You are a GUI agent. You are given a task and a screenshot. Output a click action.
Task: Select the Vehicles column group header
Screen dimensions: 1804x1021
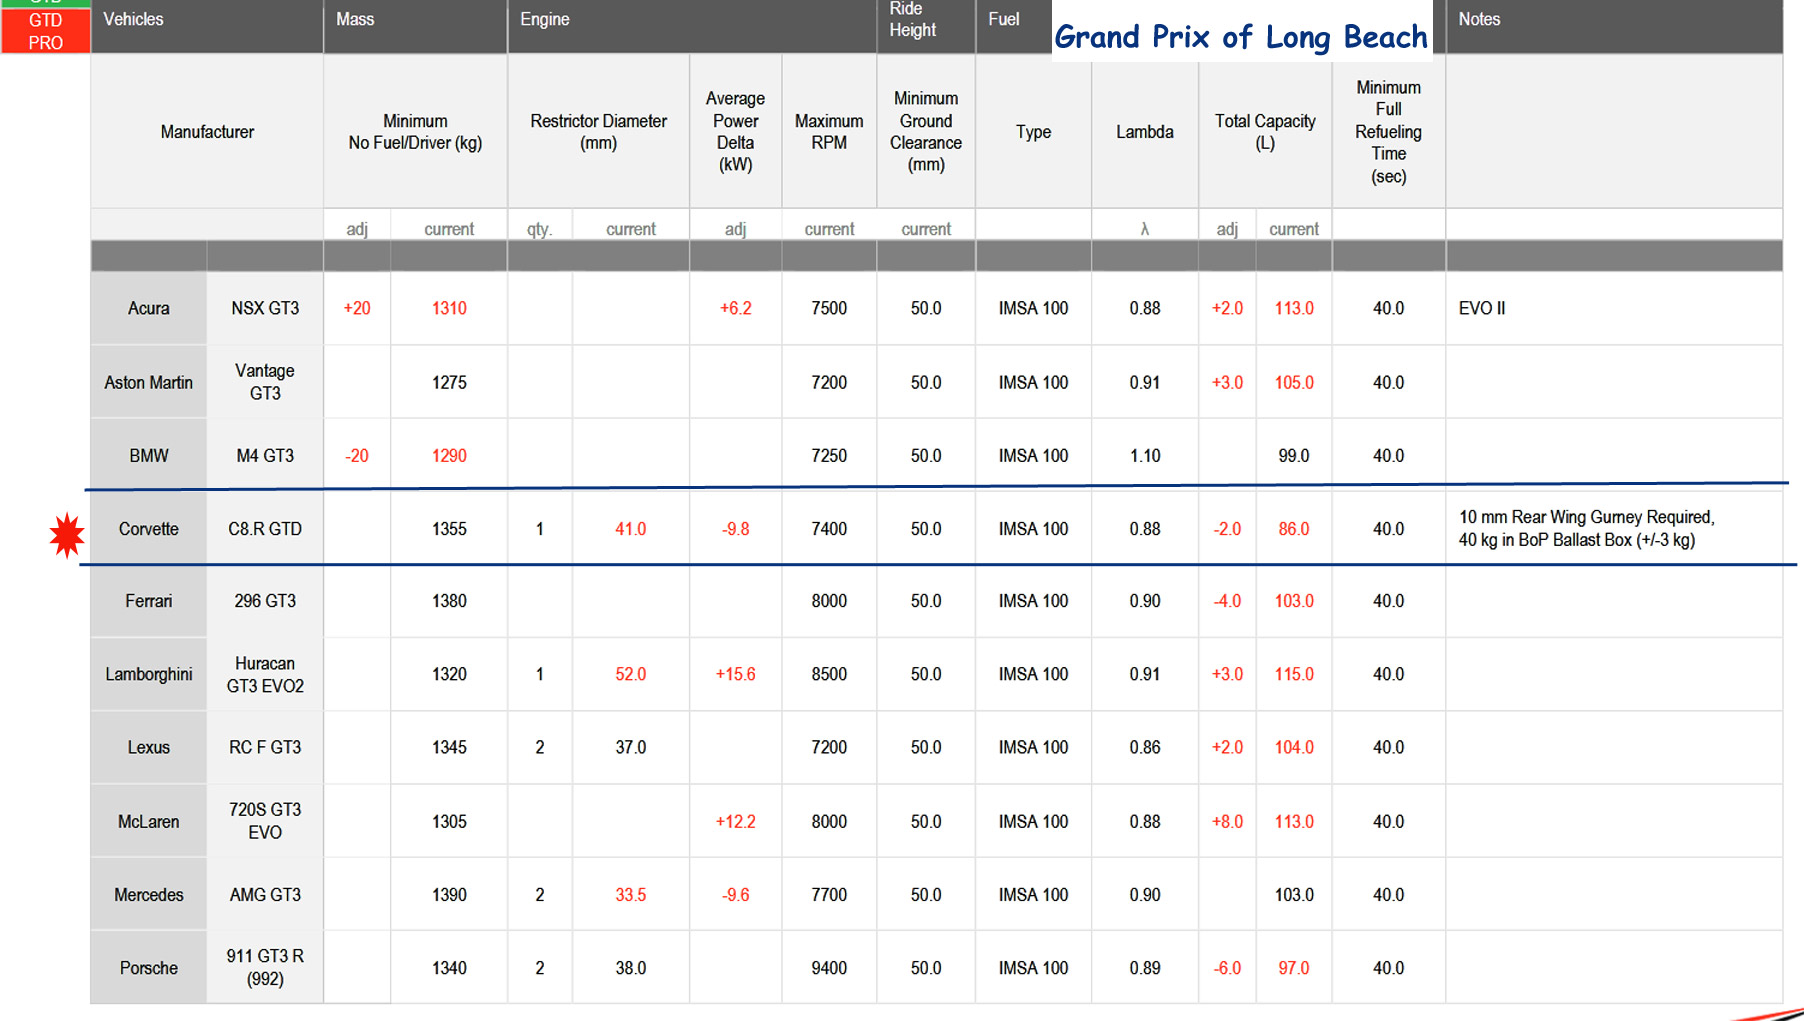[133, 20]
